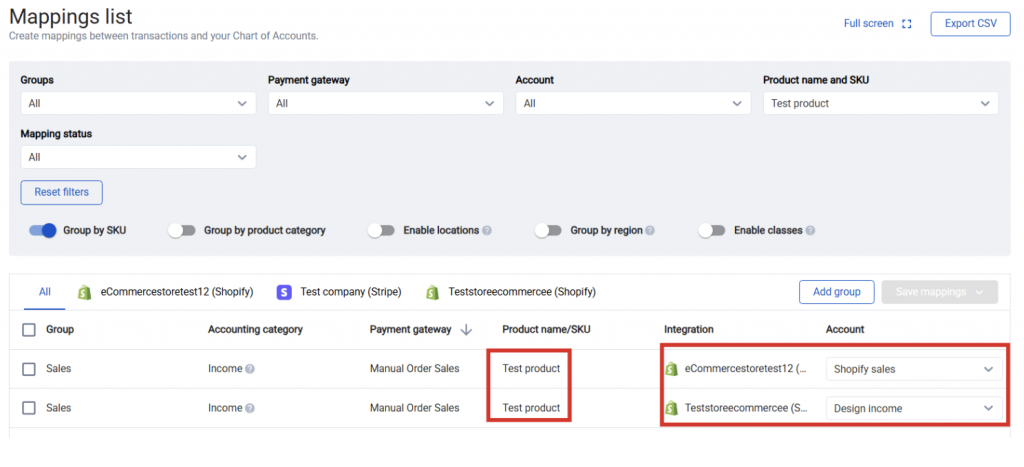Open Design income account dropdown
The height and width of the screenshot is (467, 1024).
pos(914,408)
